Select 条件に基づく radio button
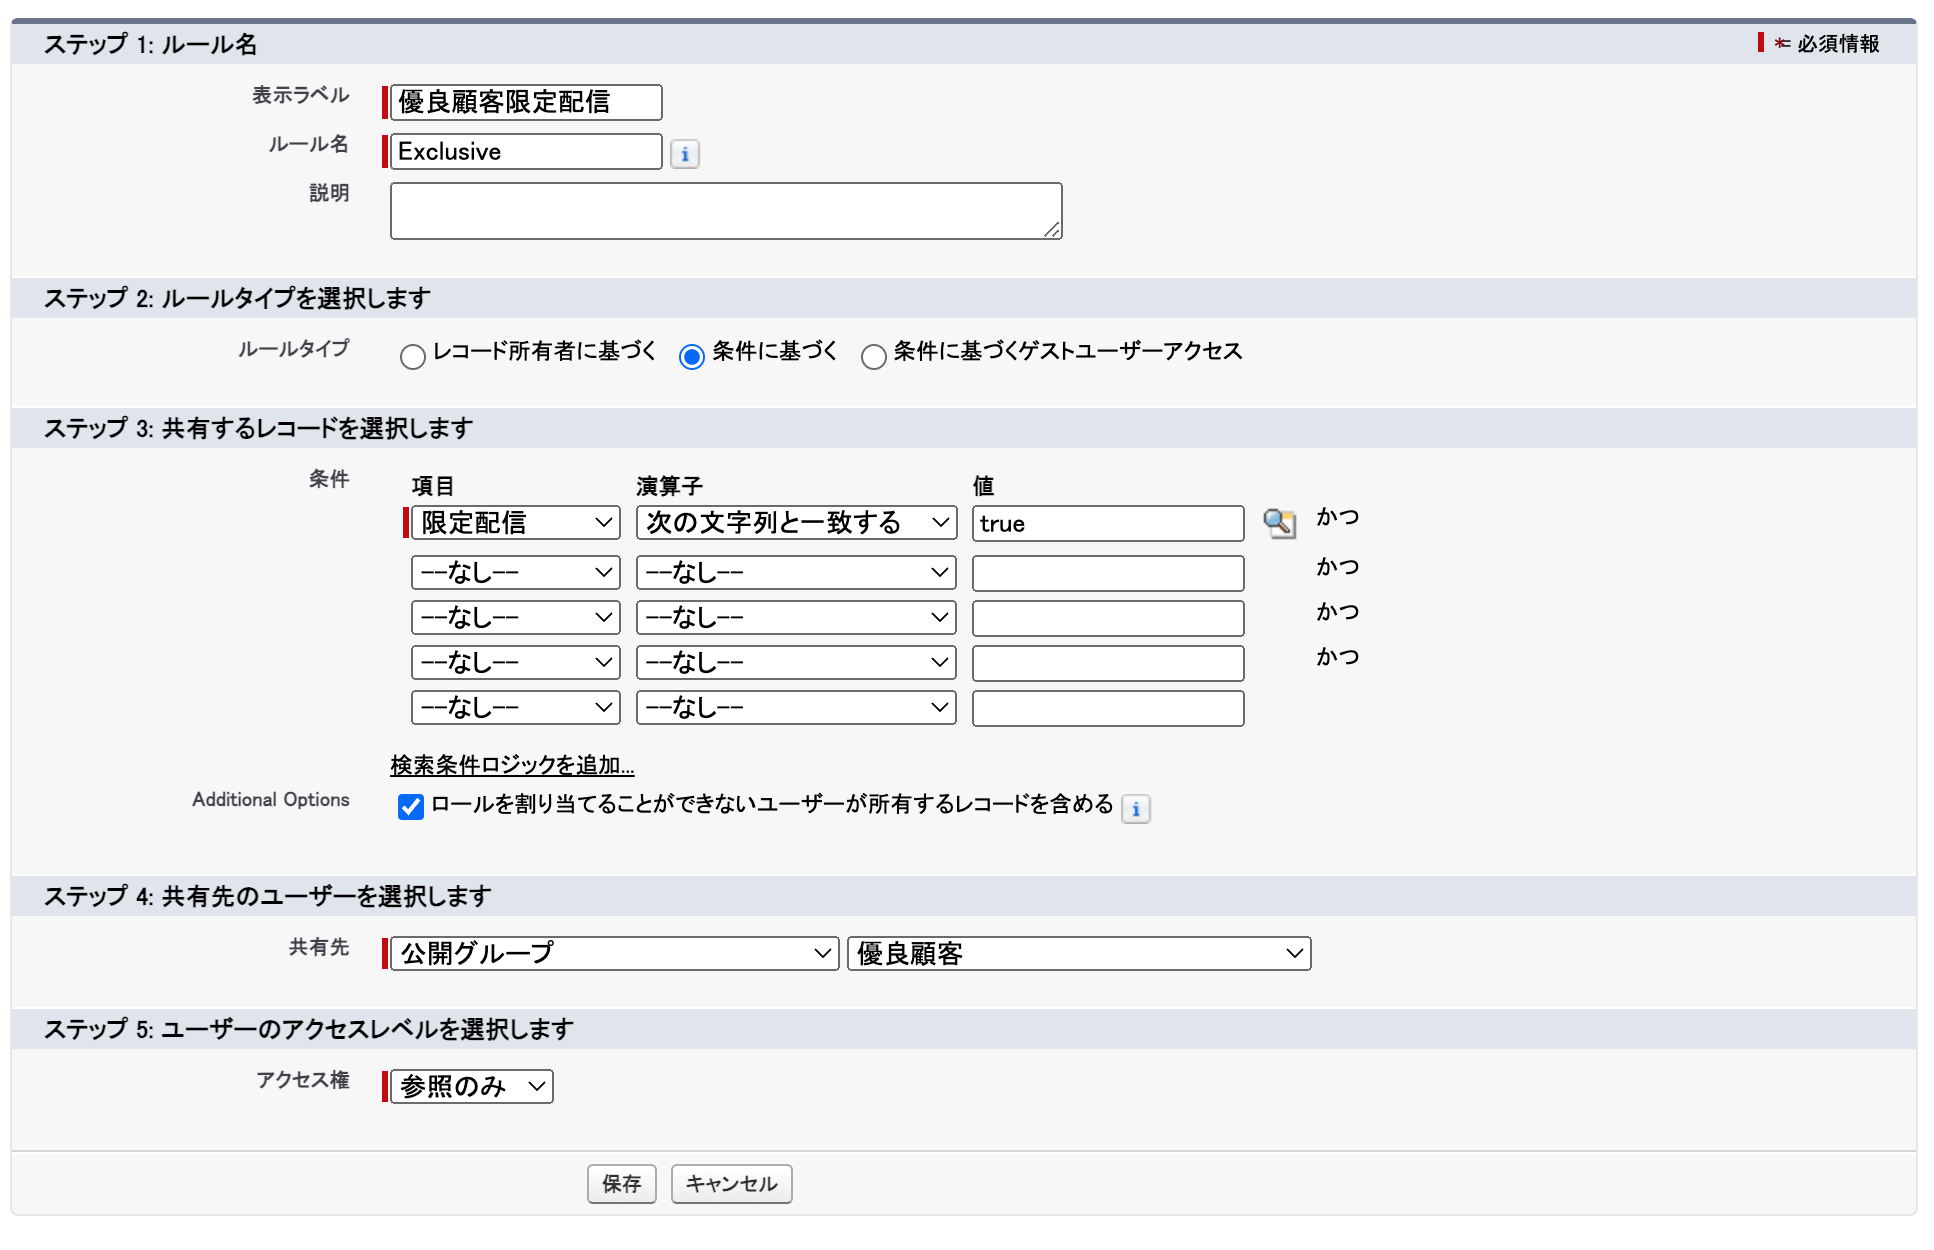Viewport: 1934px width, 1250px height. 692,357
